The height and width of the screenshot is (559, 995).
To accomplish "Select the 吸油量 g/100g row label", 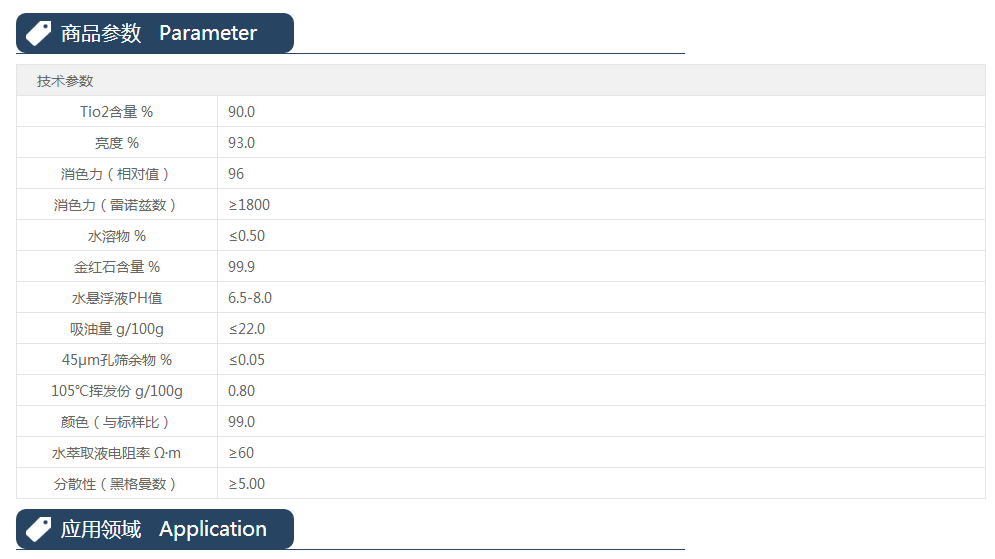I will (x=117, y=329).
